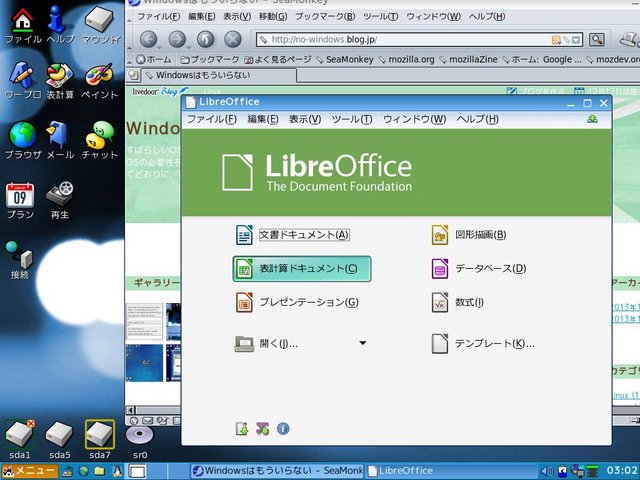The width and height of the screenshot is (640, 480).
Task: Click the SeaMonkey bookmark toolbar link
Action: pos(344,60)
